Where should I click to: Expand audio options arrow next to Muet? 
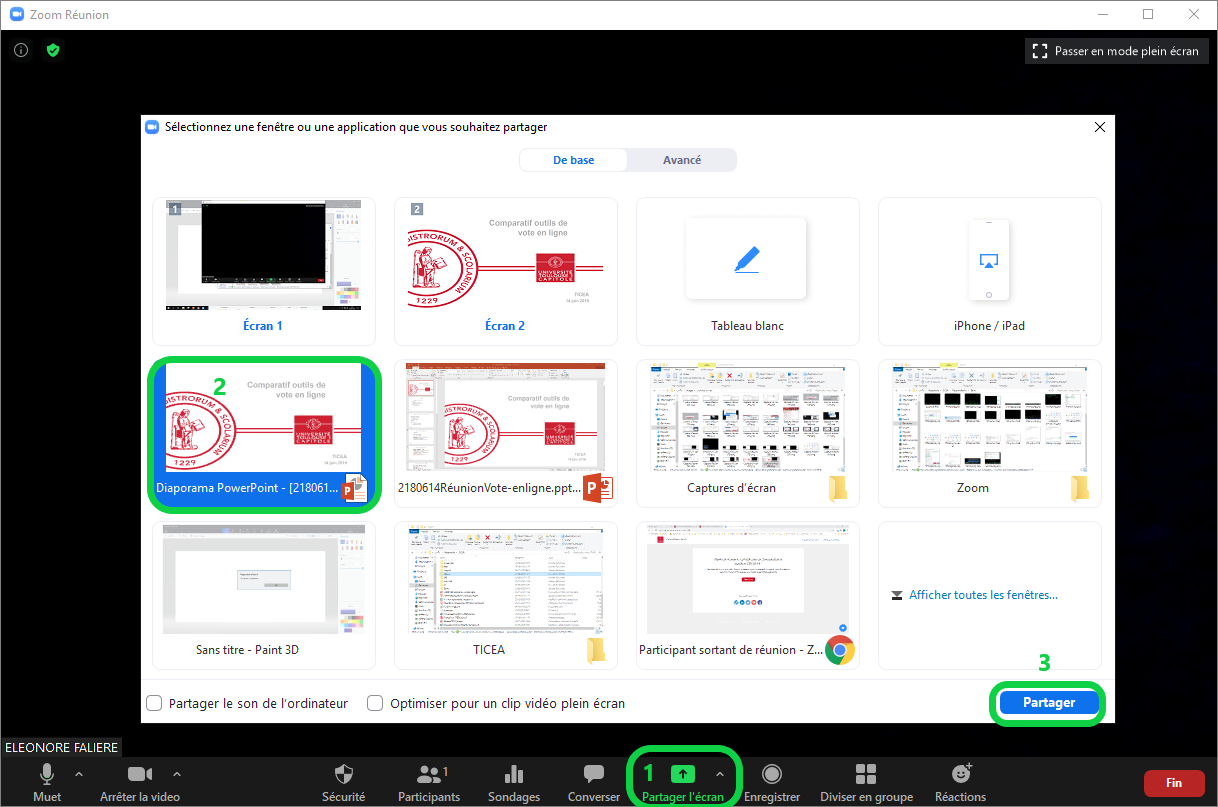79,774
